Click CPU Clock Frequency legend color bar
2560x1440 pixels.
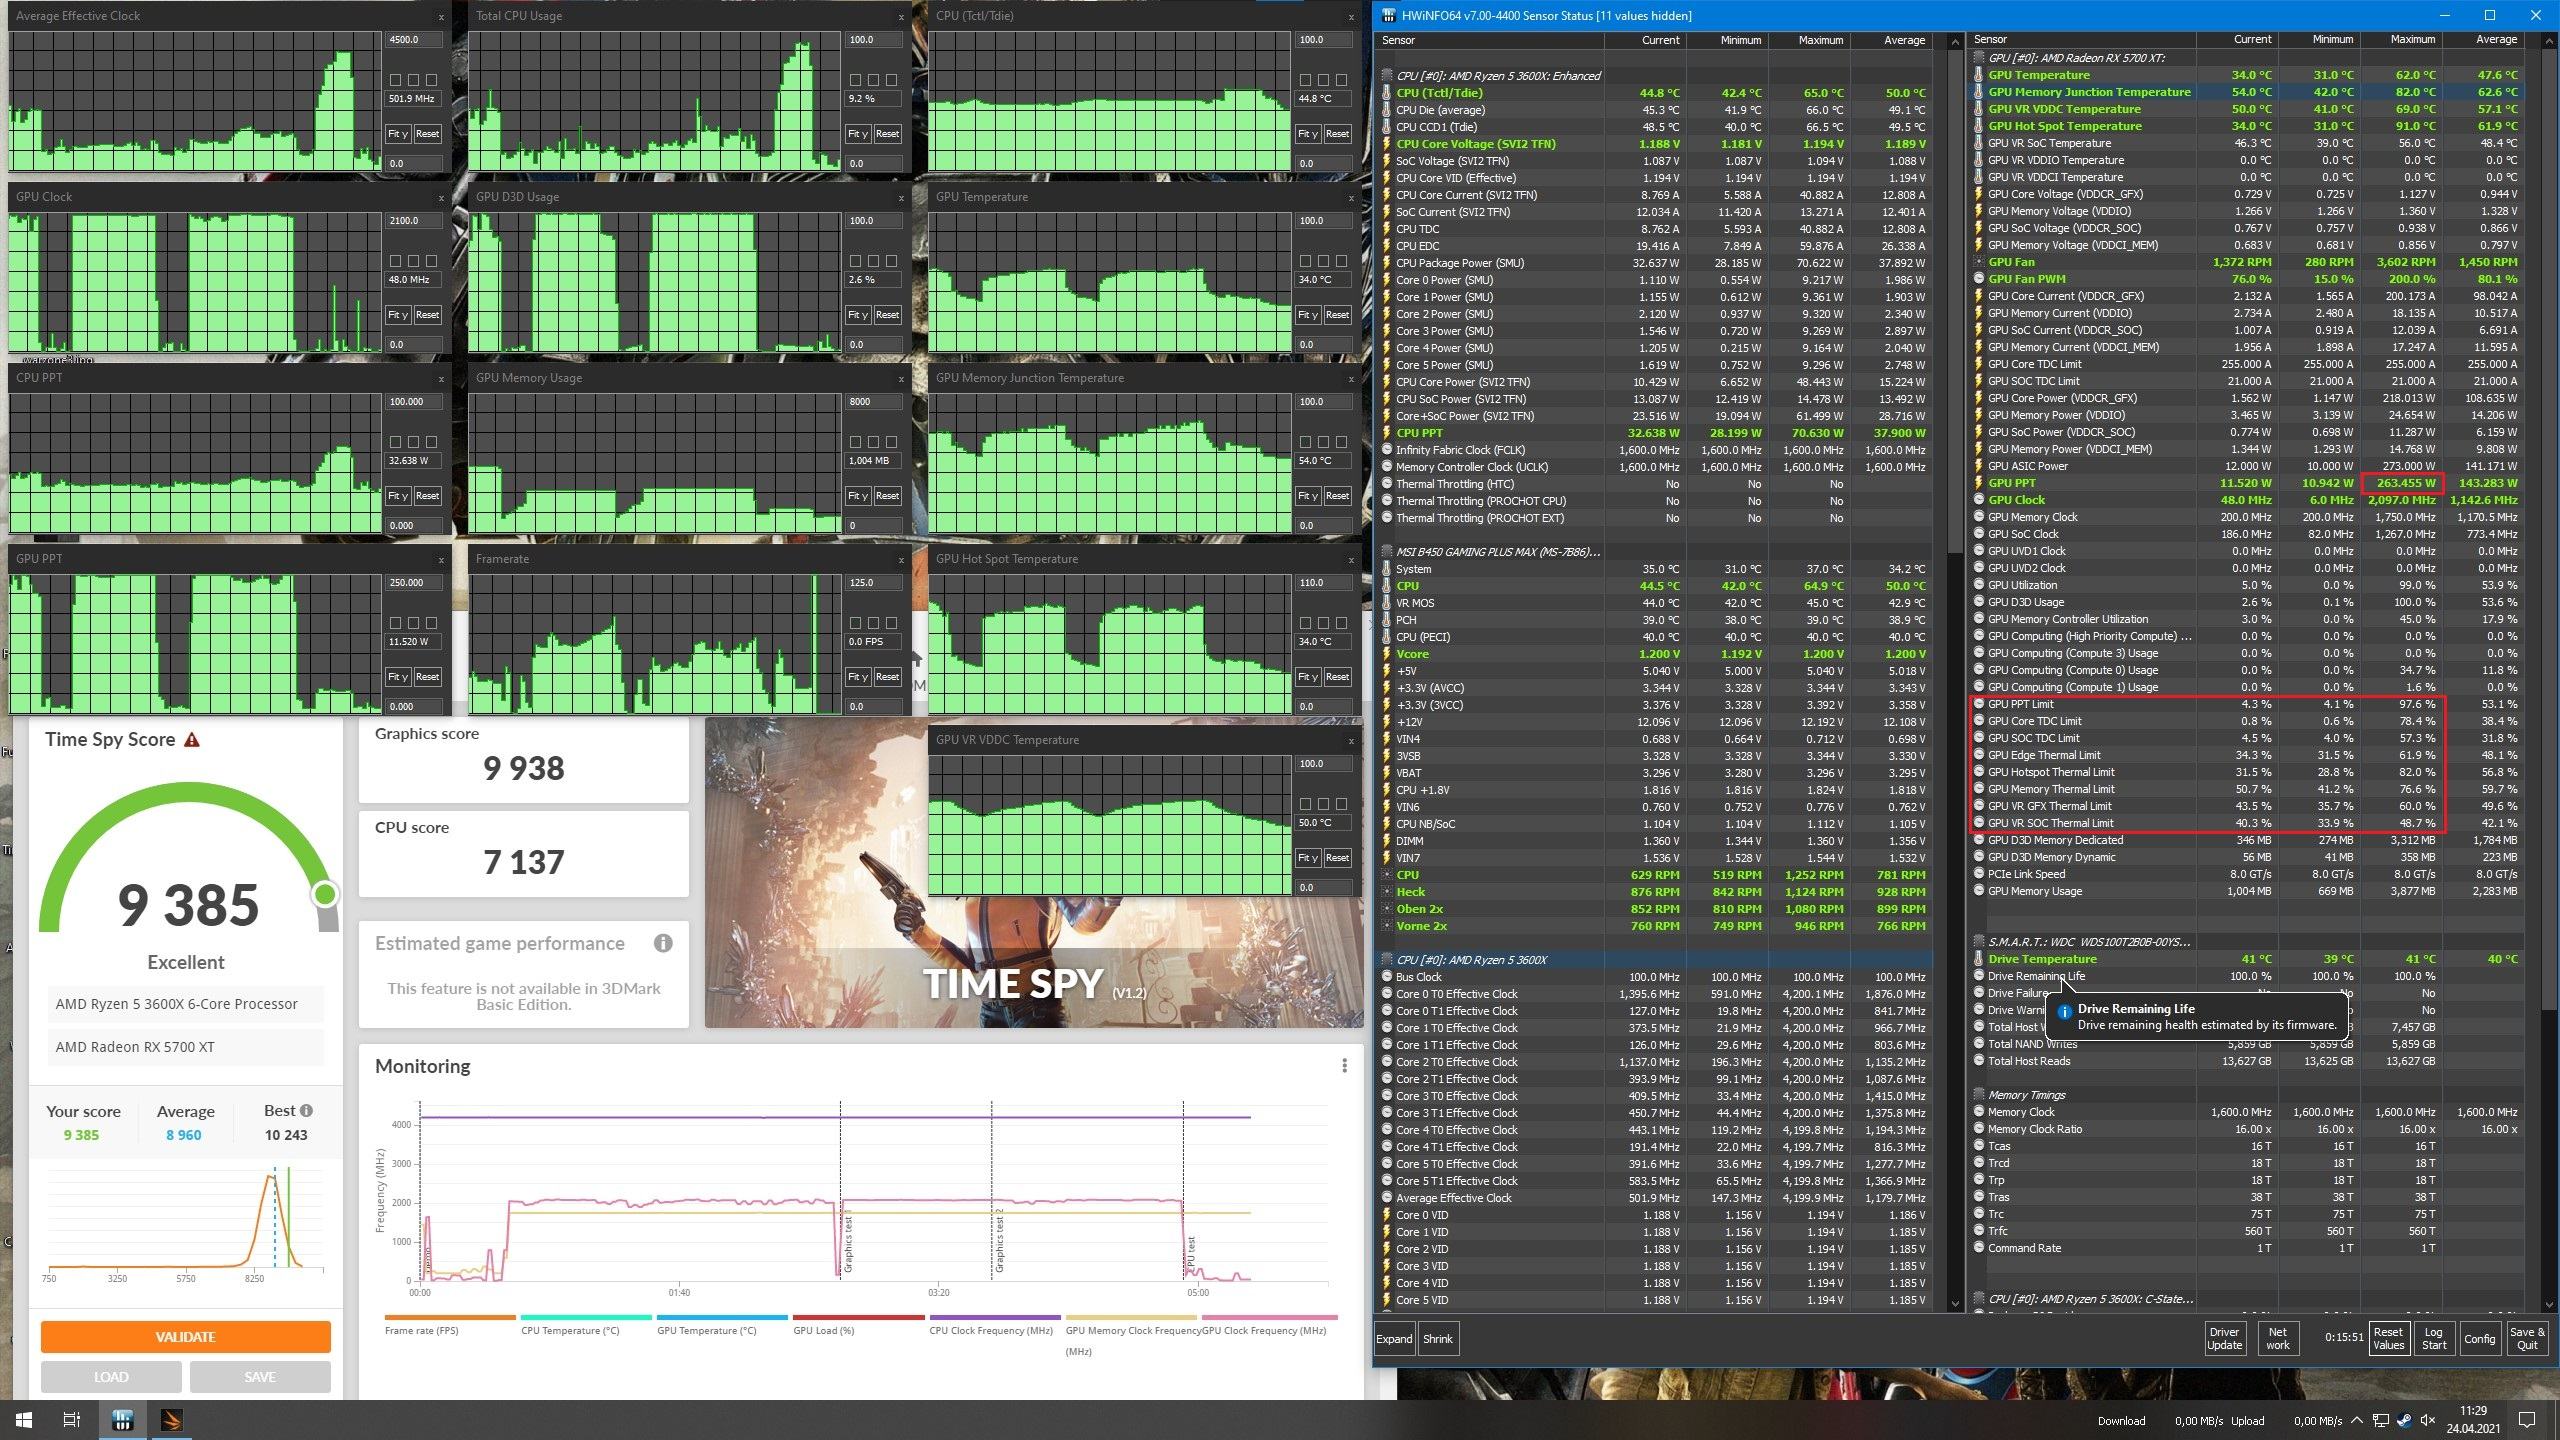(995, 1318)
